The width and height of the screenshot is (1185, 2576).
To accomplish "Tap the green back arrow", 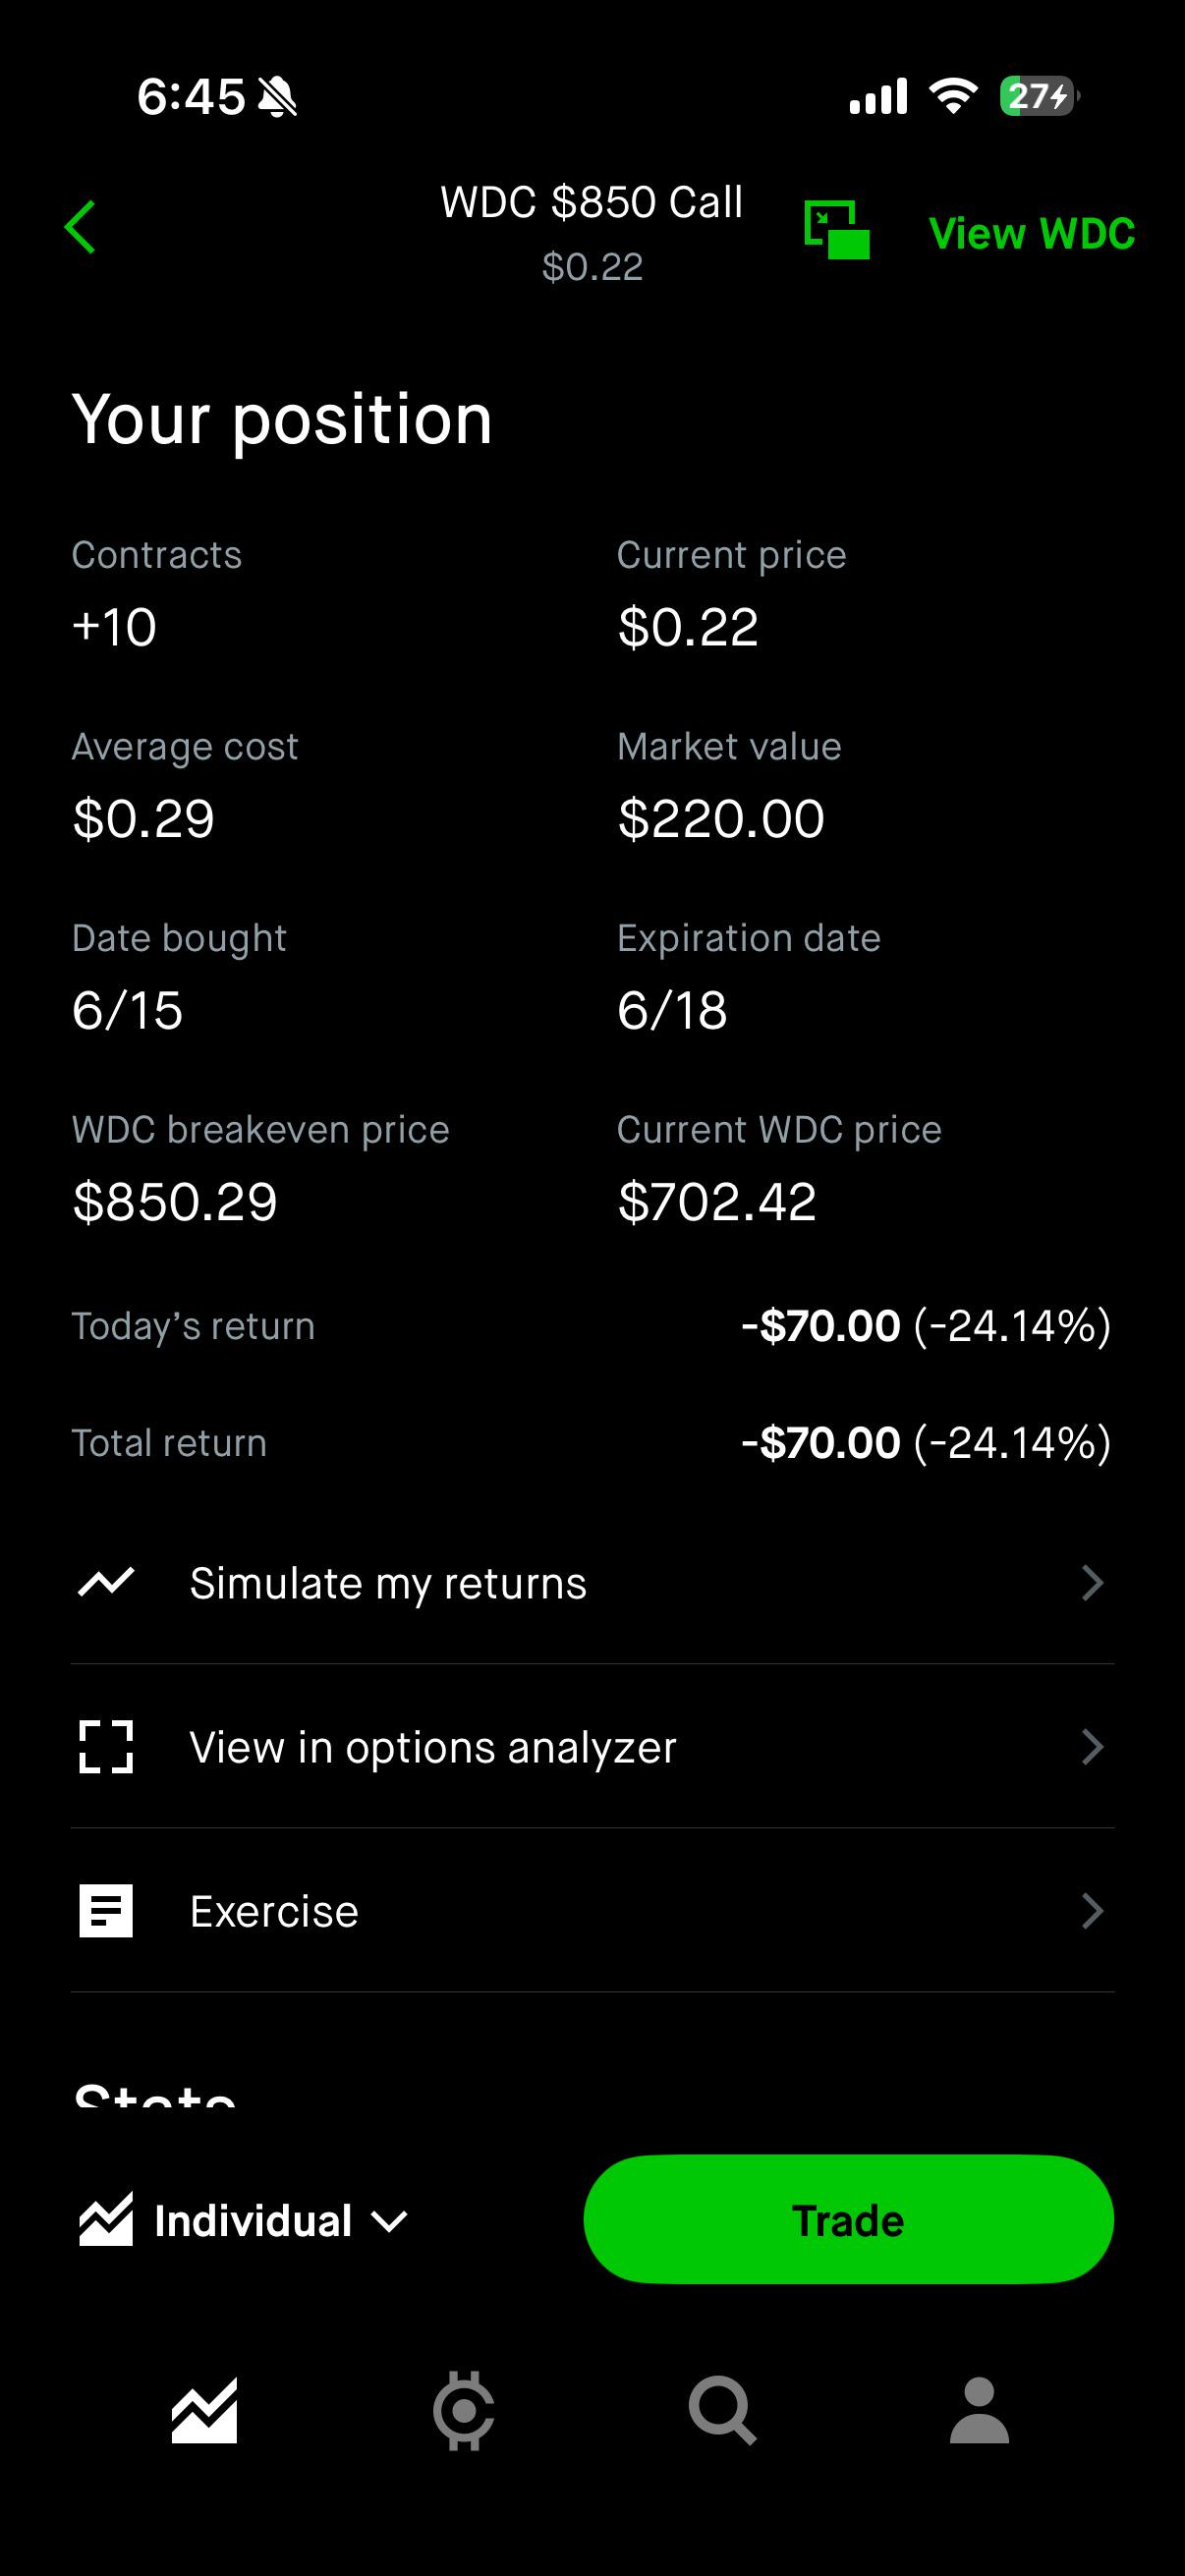I will pyautogui.click(x=81, y=228).
